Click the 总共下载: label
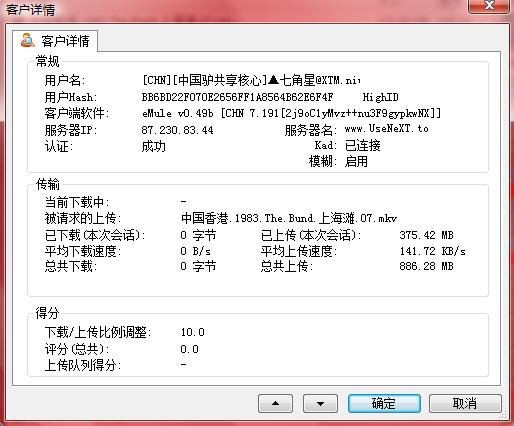514x426 pixels. pyautogui.click(x=71, y=266)
